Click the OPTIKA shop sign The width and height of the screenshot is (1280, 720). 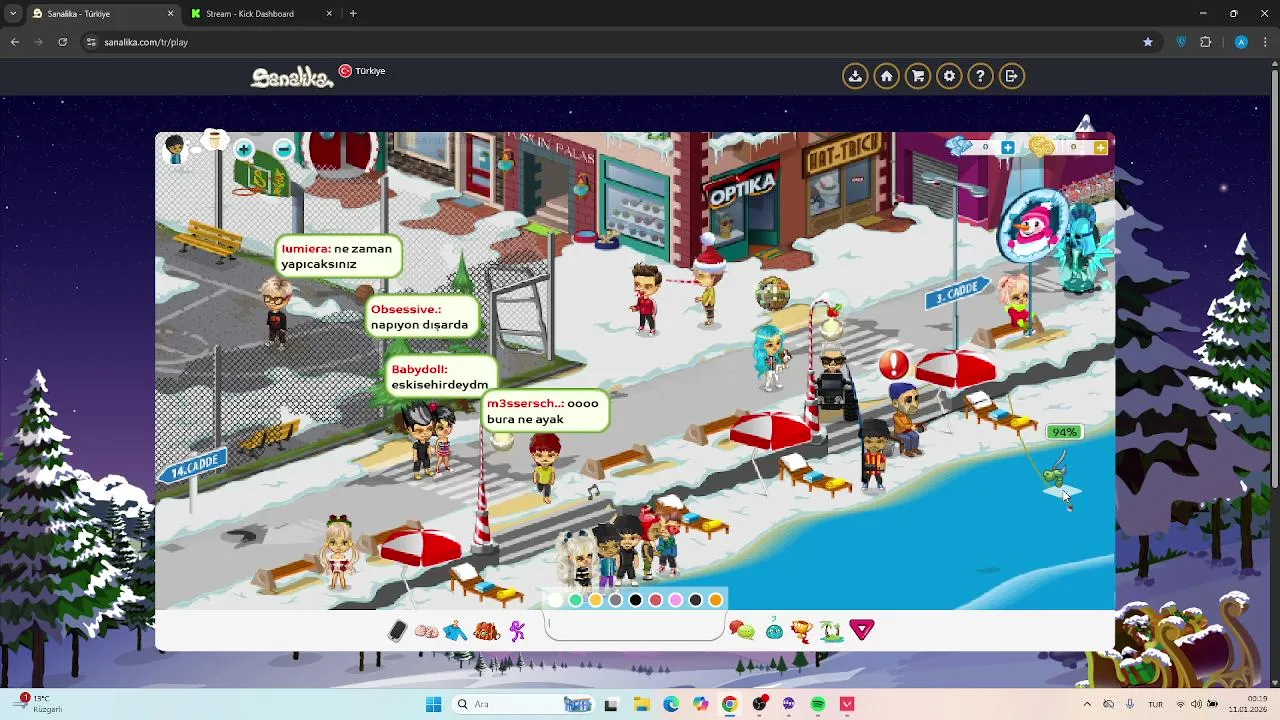click(742, 188)
